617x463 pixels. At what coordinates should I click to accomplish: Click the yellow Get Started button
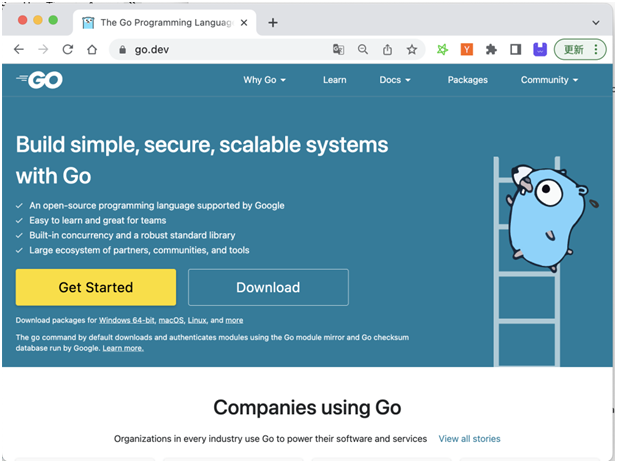[x=96, y=287]
